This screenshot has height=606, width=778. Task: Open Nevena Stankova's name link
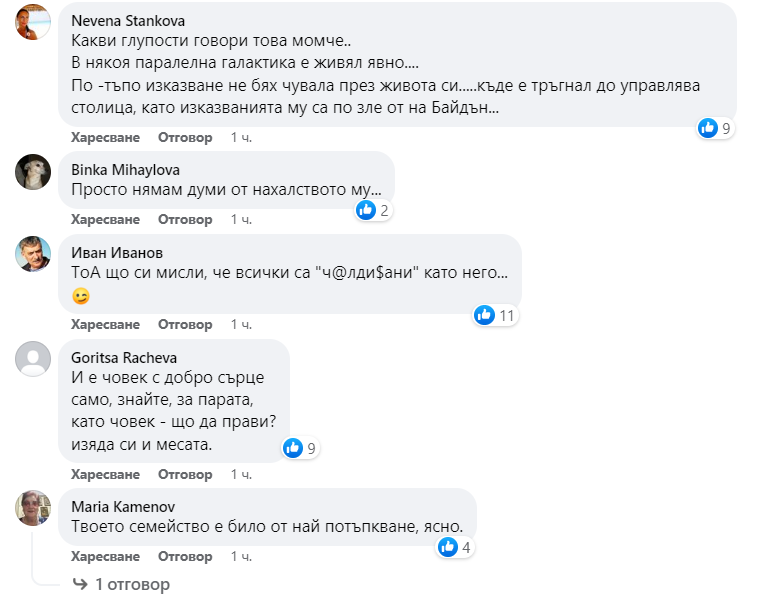pyautogui.click(x=128, y=20)
